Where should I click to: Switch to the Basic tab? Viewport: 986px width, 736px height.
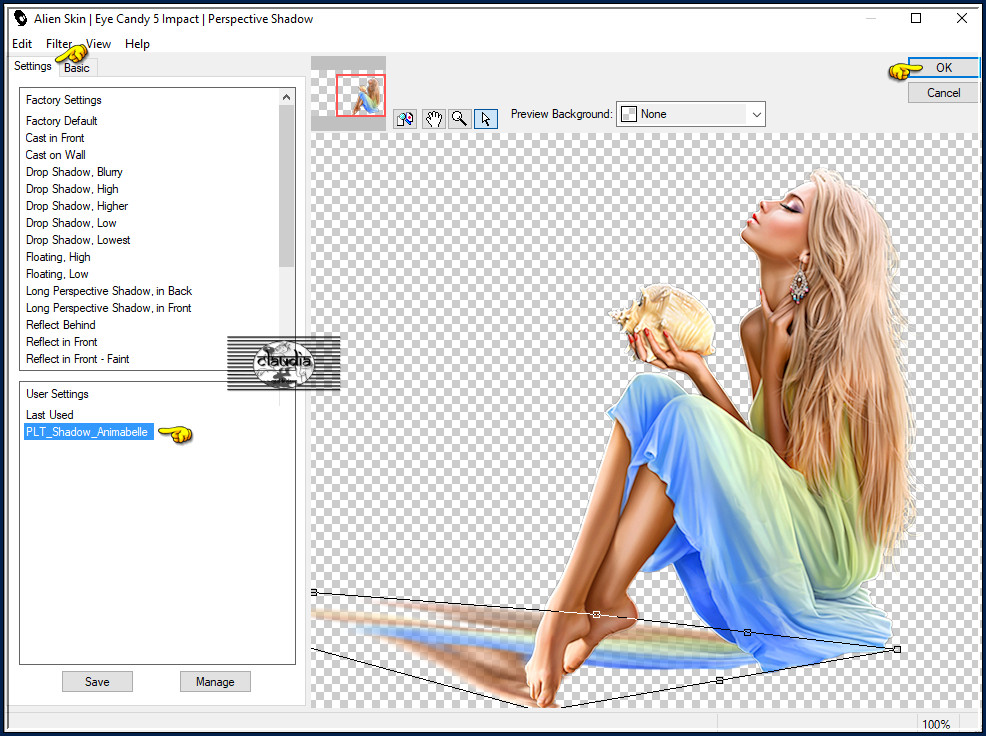[x=77, y=68]
